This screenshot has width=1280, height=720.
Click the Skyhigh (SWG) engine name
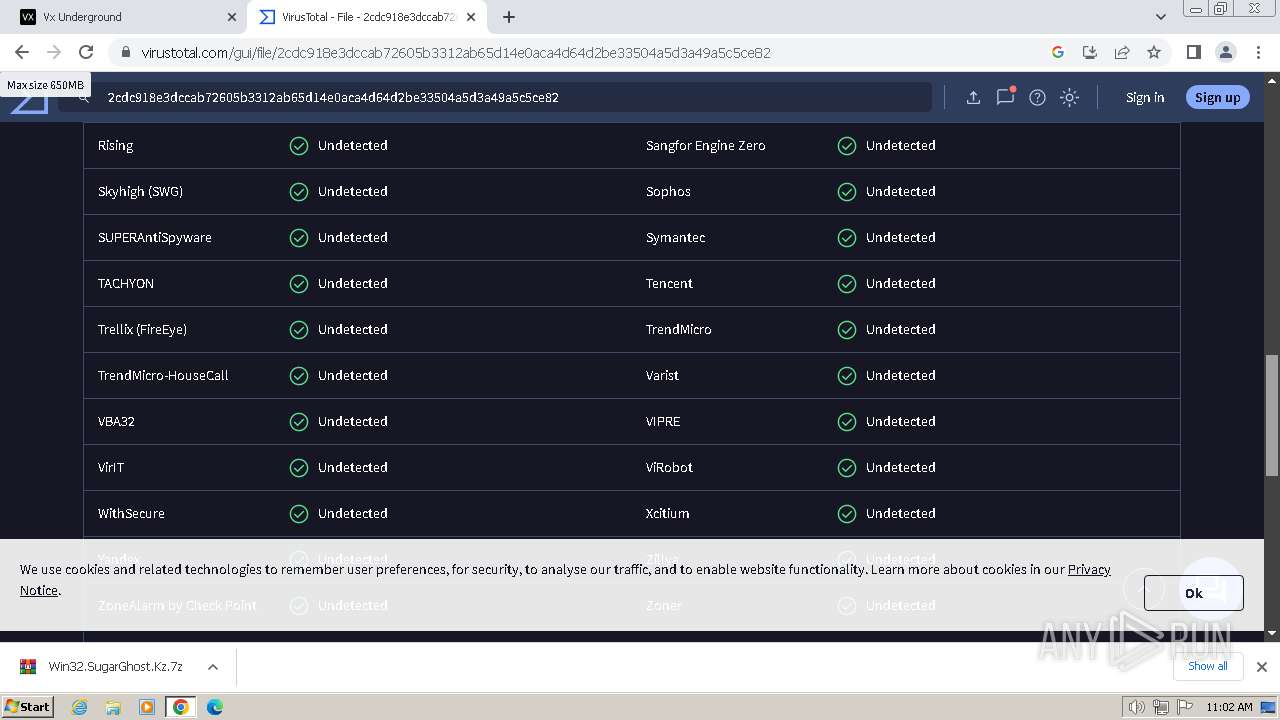pyautogui.click(x=140, y=191)
